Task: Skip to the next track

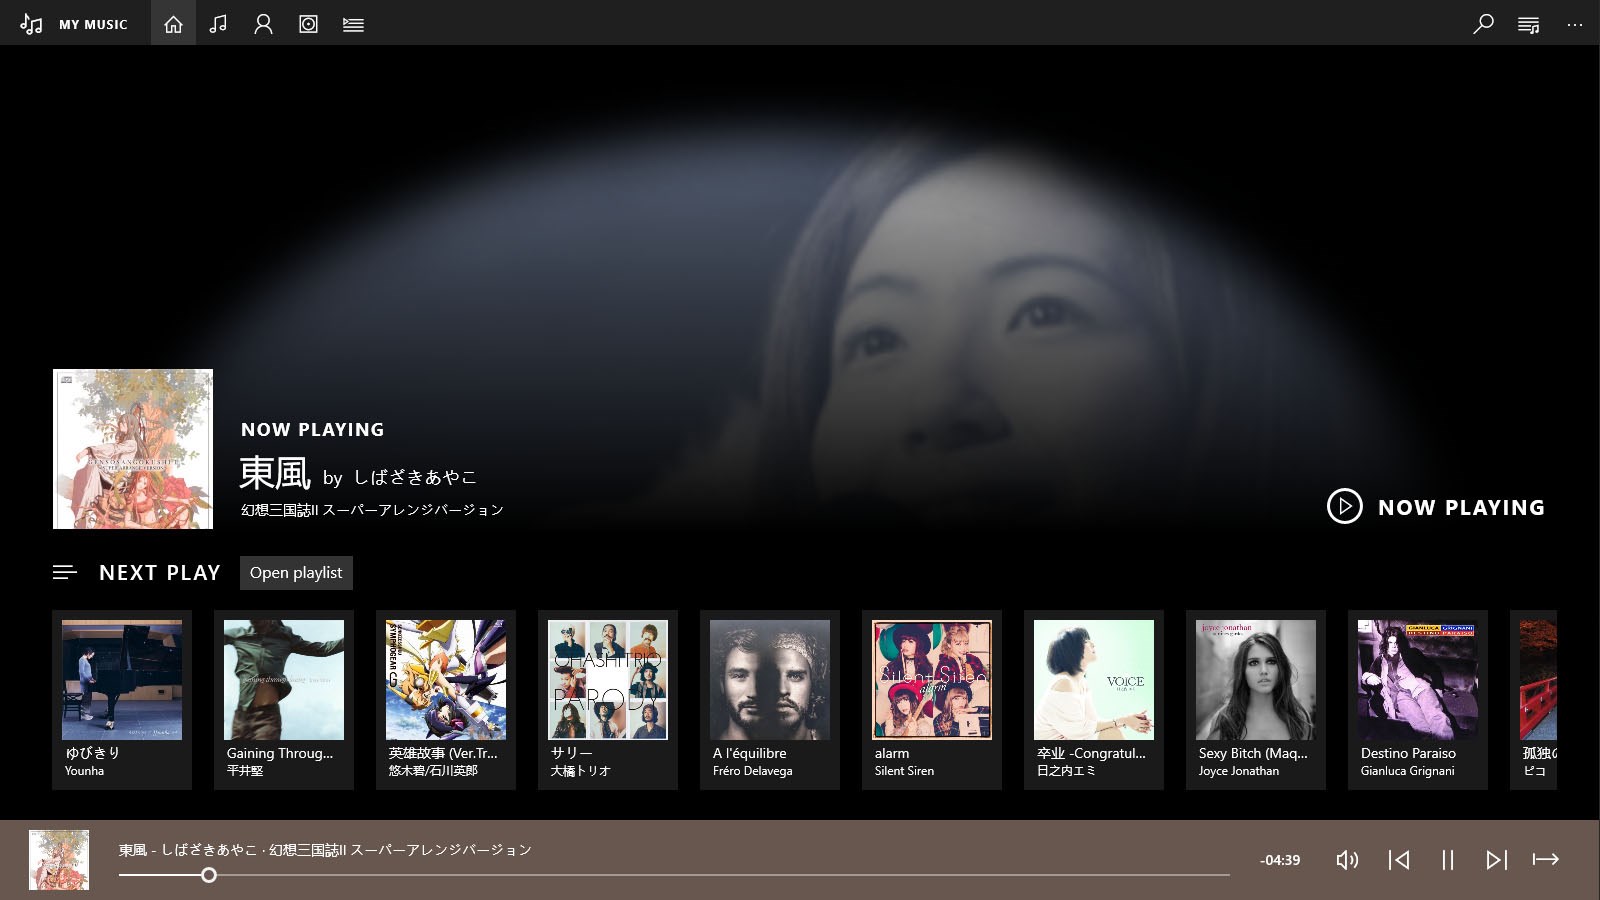Action: coord(1496,860)
